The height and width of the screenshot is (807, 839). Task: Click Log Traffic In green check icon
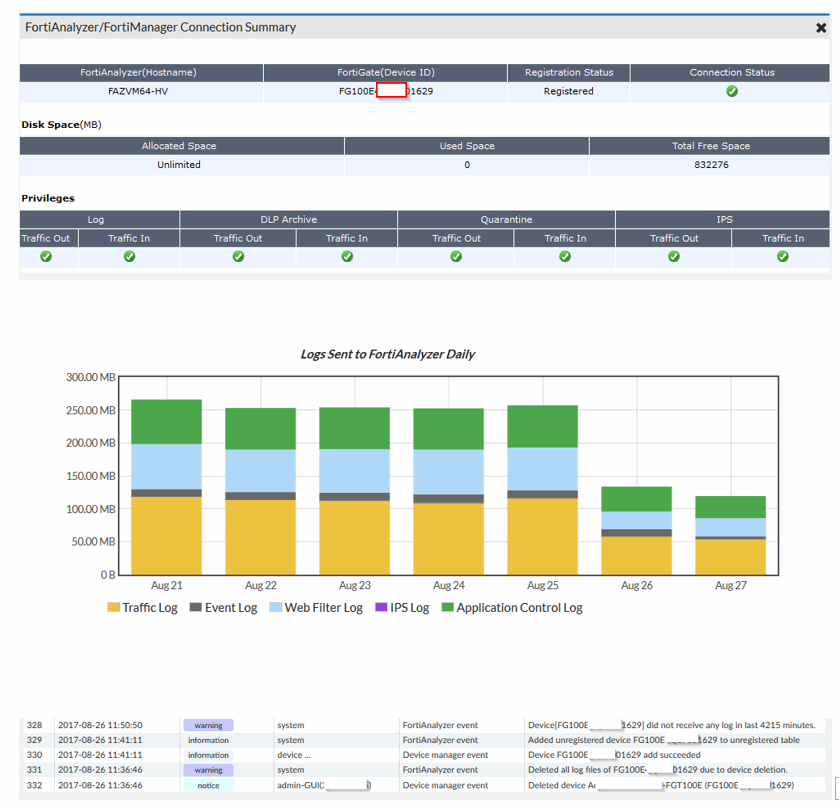click(x=129, y=257)
